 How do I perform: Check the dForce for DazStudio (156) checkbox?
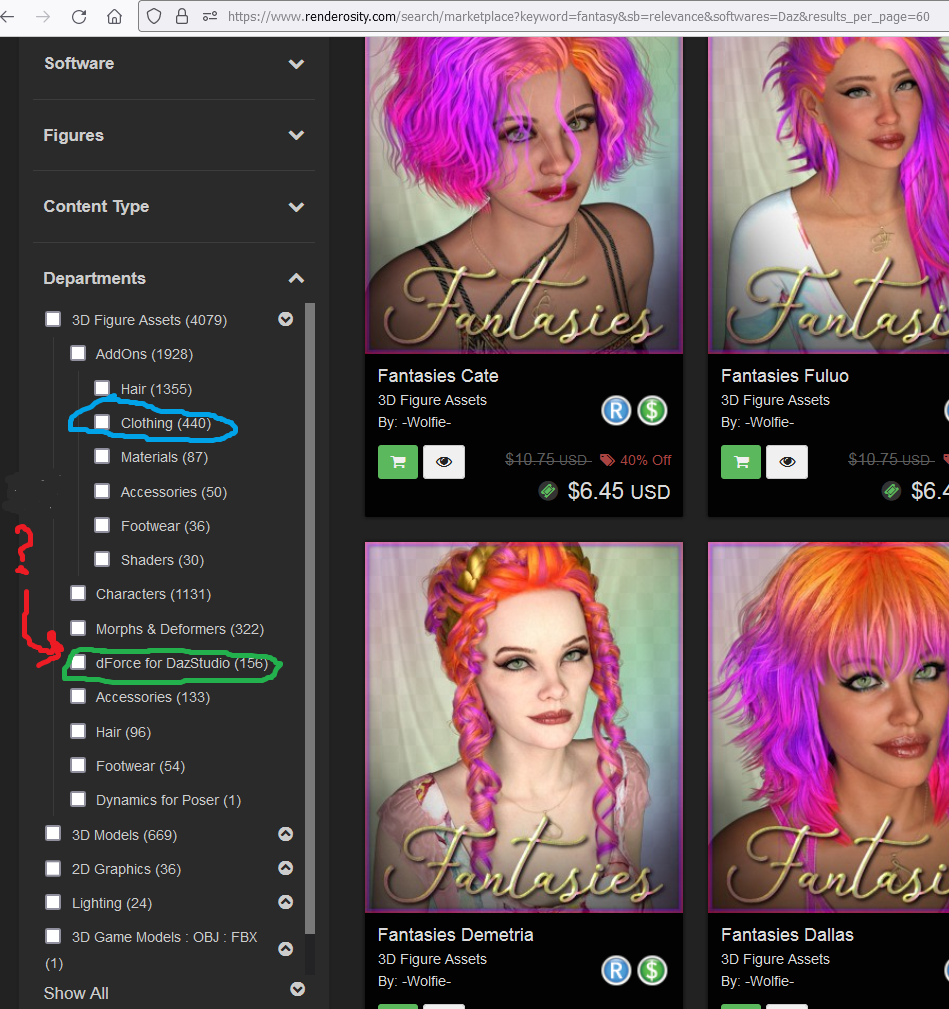78,662
